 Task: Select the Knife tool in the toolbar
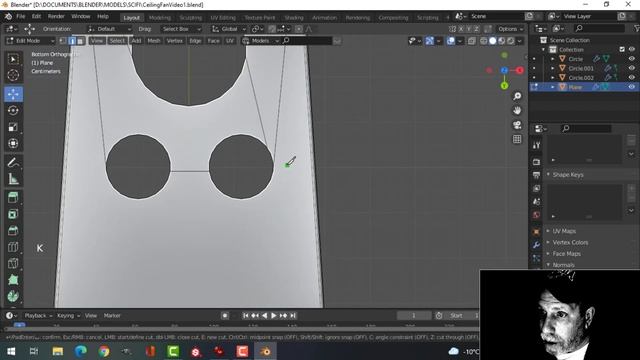pyautogui.click(x=13, y=263)
